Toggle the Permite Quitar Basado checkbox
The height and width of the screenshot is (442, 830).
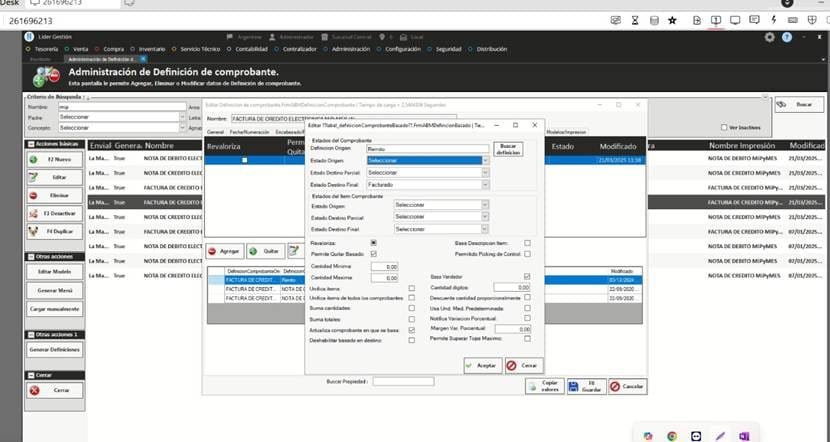(x=373, y=254)
